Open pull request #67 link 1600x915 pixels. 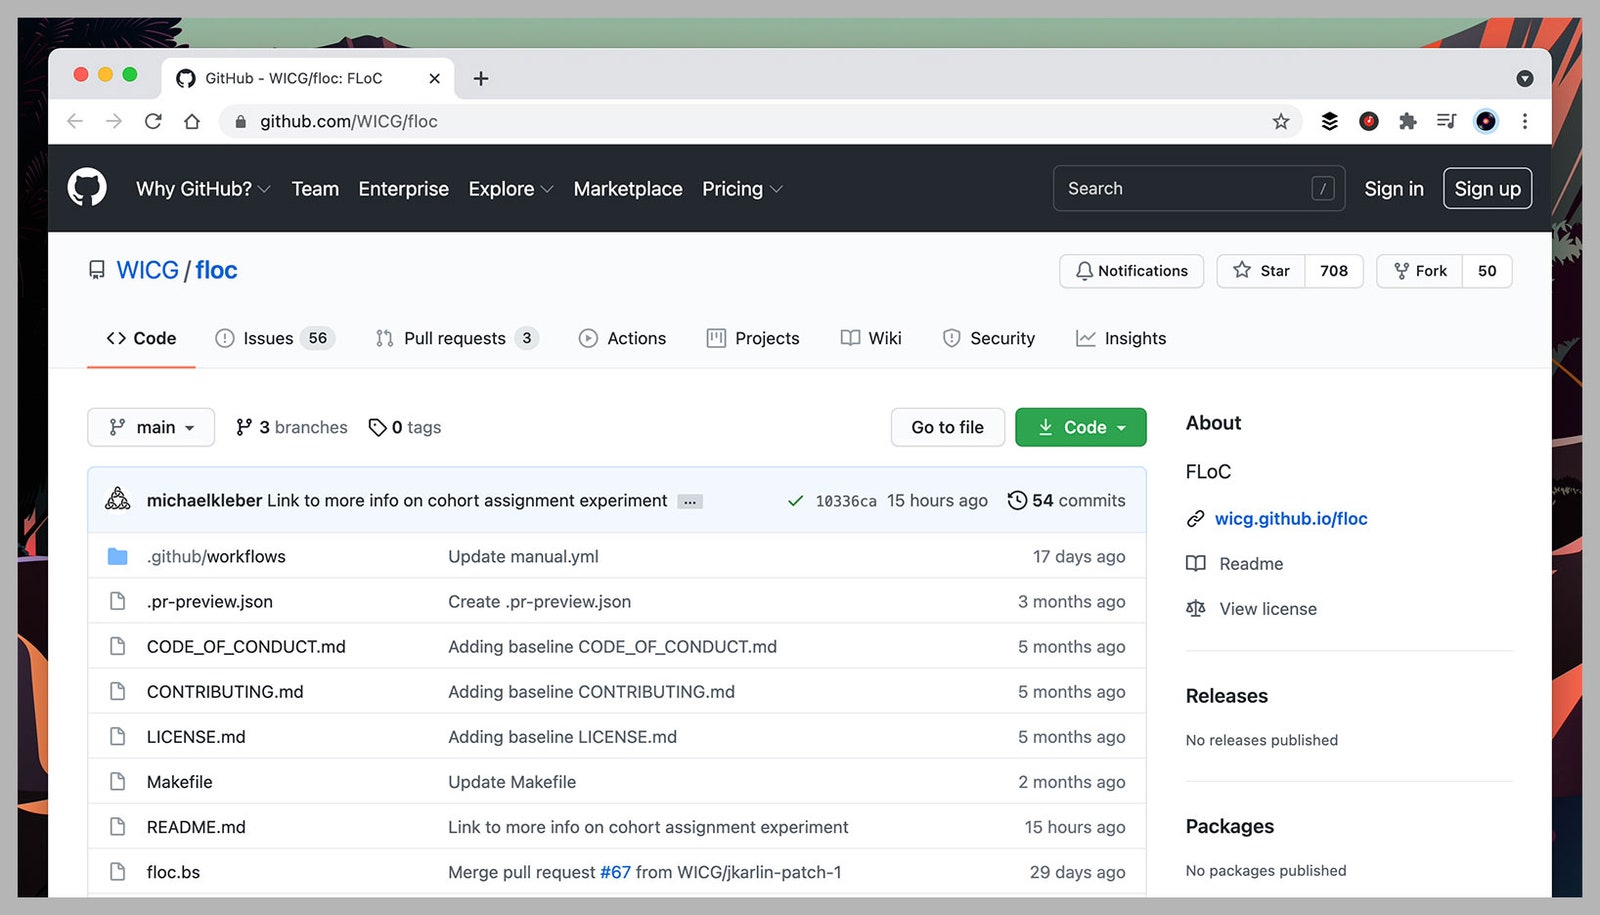tap(615, 872)
